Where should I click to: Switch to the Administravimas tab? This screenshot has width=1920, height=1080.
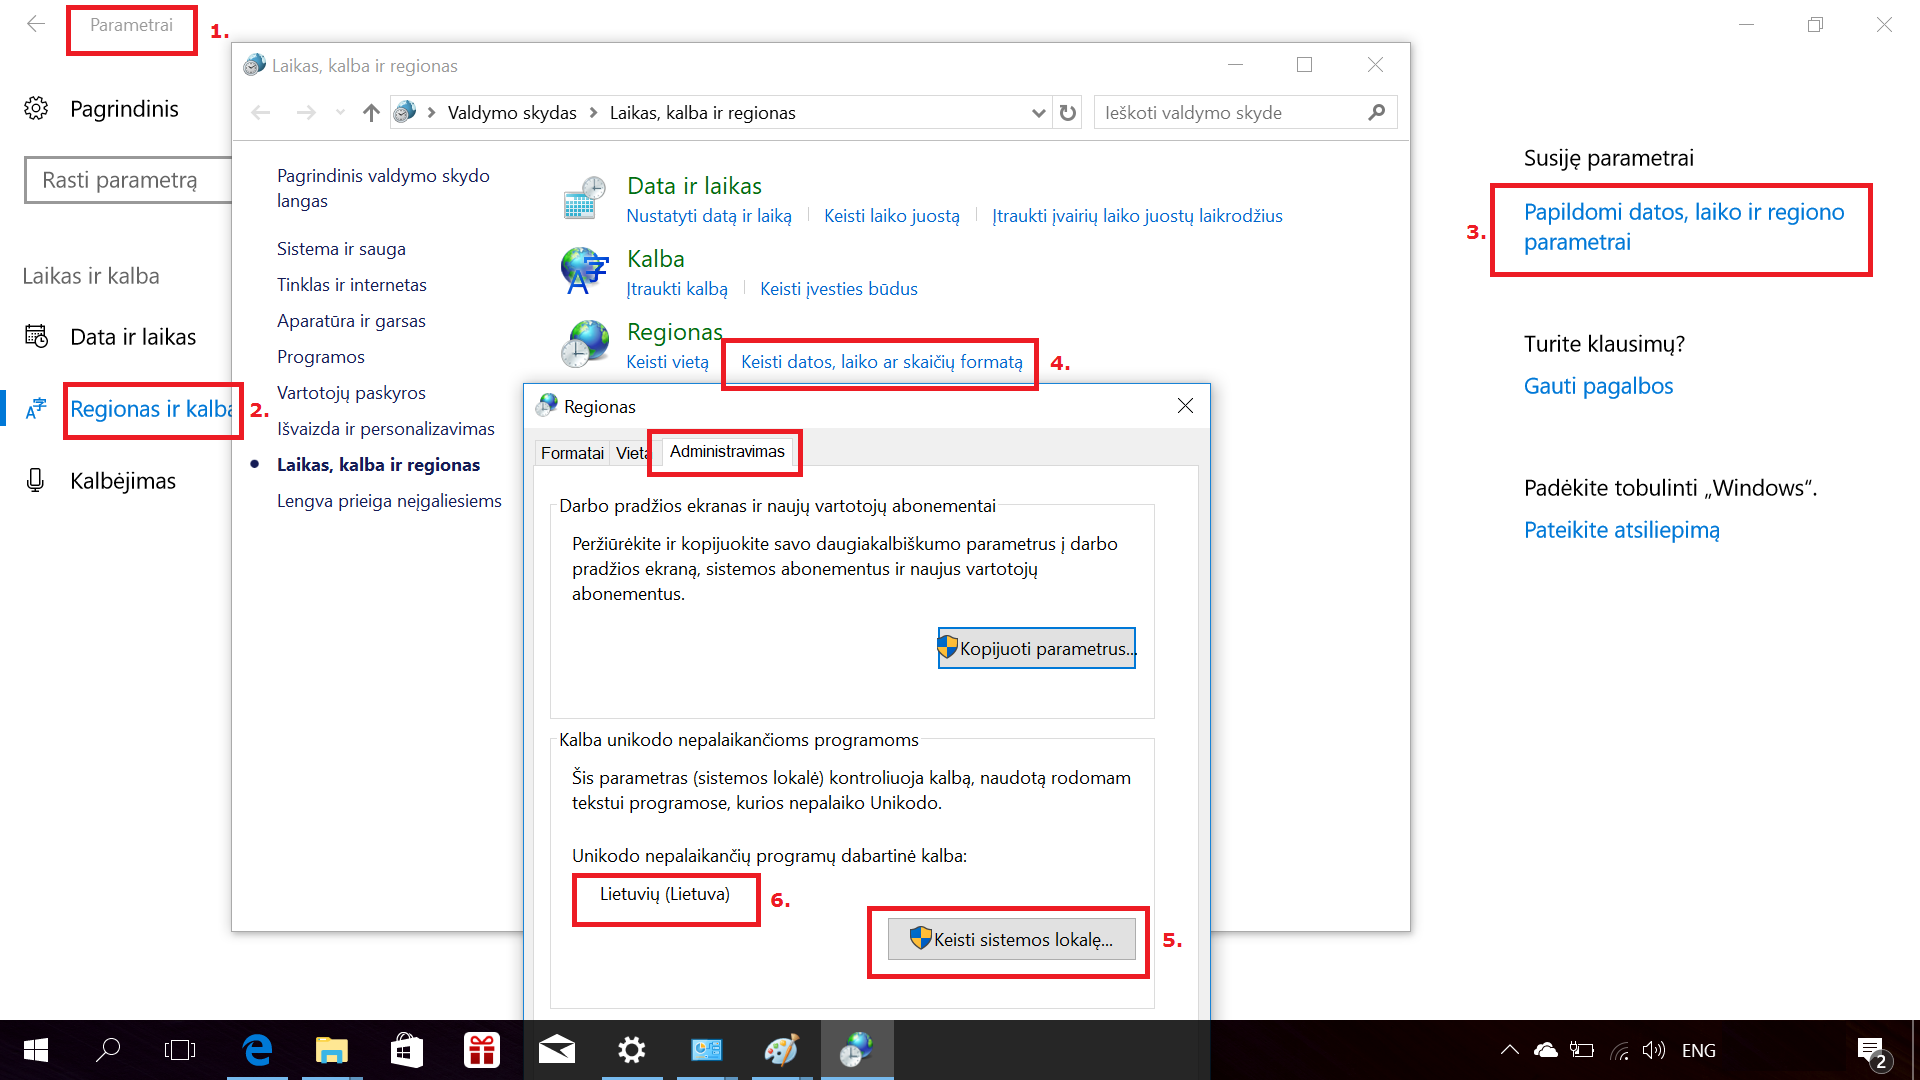pos(727,452)
